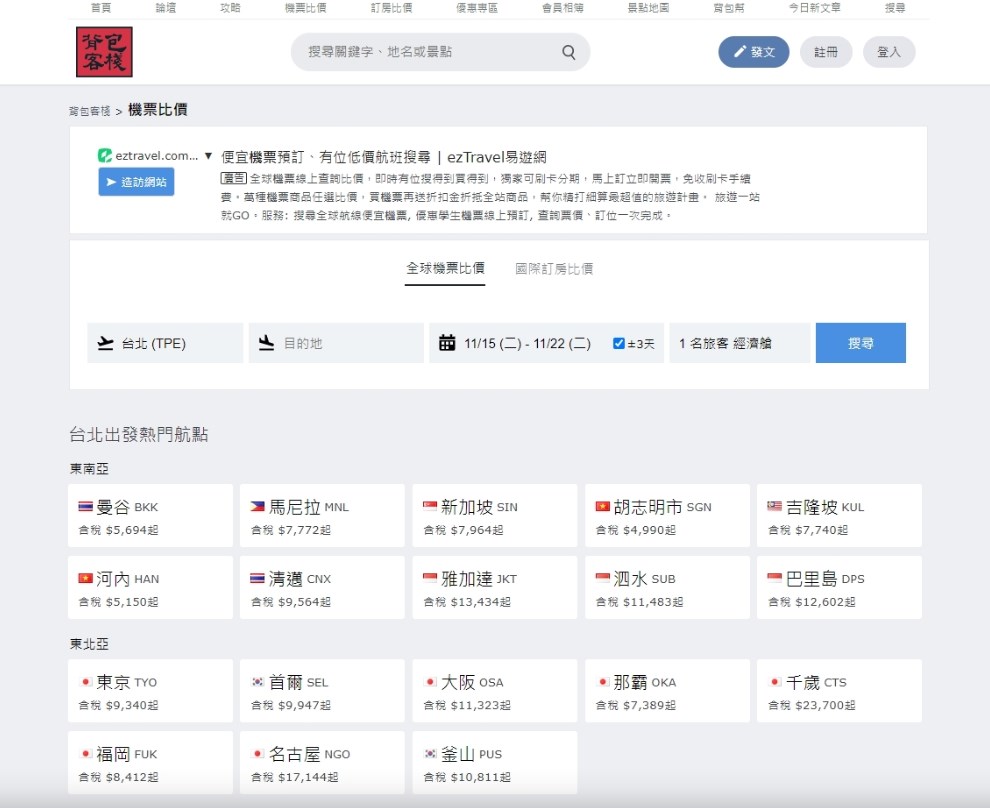Click the Korean flag beside 首爾
990x808 pixels.
(x=258, y=683)
